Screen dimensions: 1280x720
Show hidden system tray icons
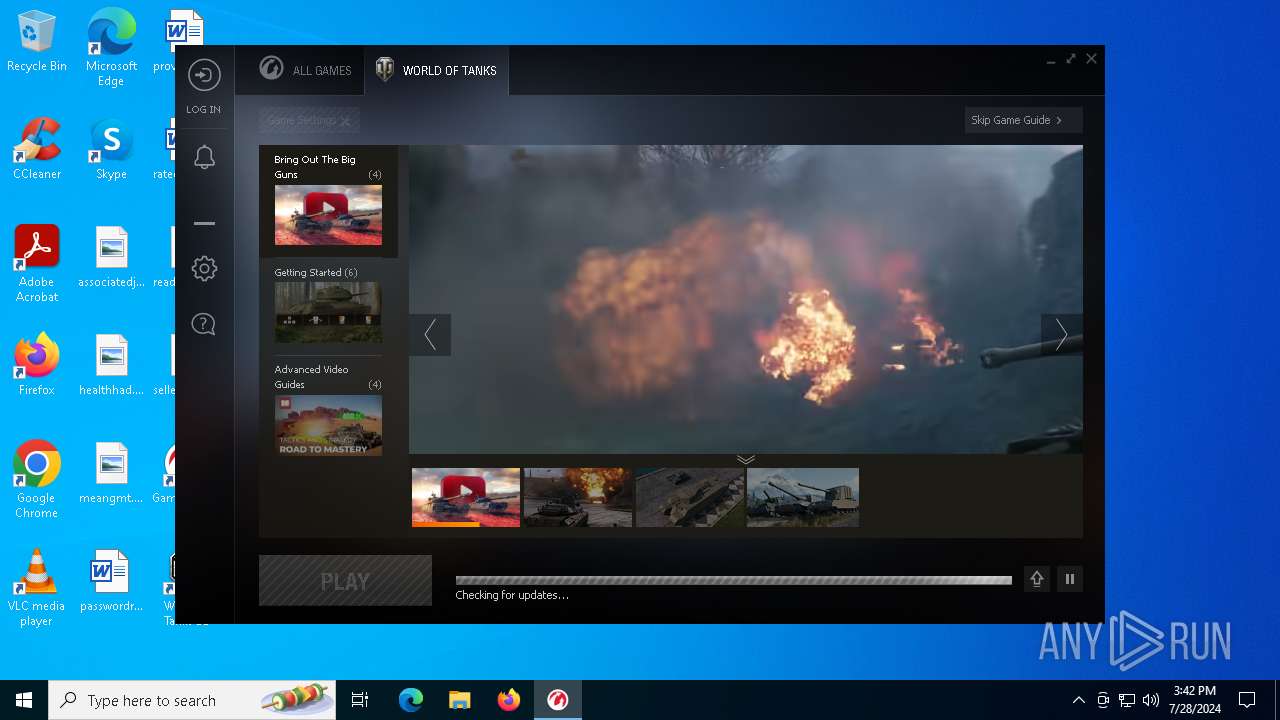[x=1078, y=700]
